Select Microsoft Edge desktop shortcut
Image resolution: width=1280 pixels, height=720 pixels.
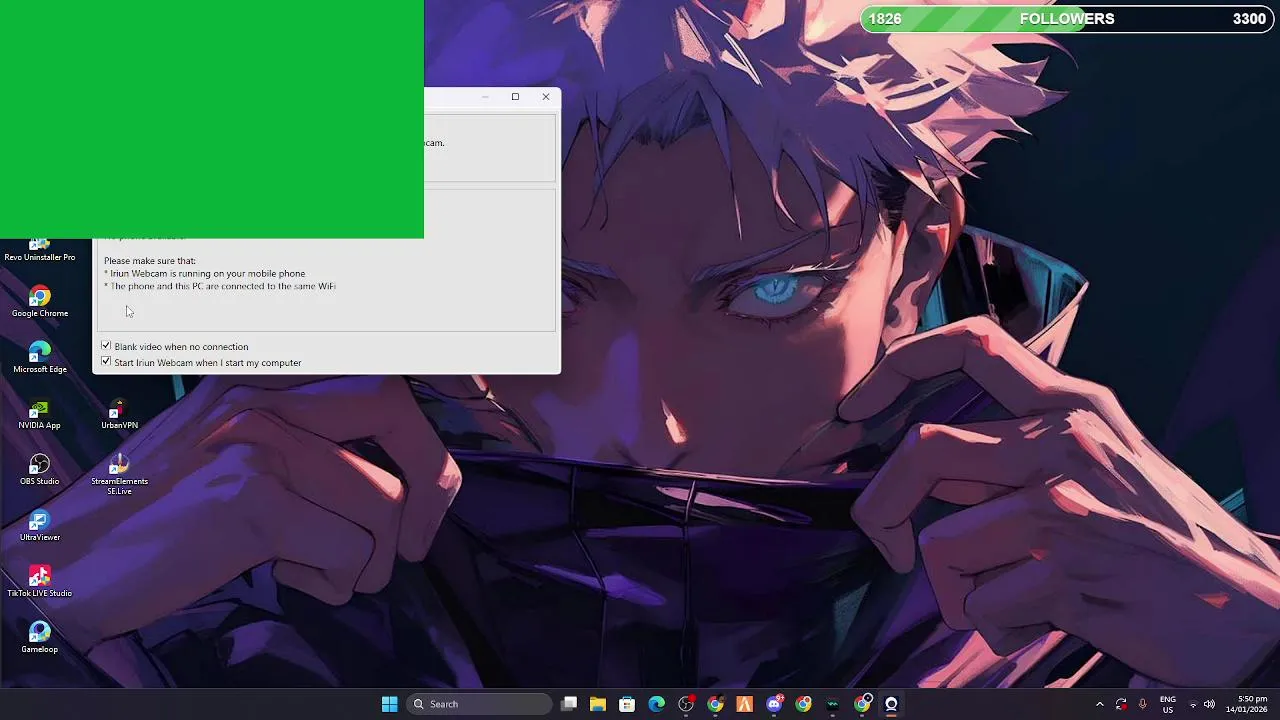point(40,358)
